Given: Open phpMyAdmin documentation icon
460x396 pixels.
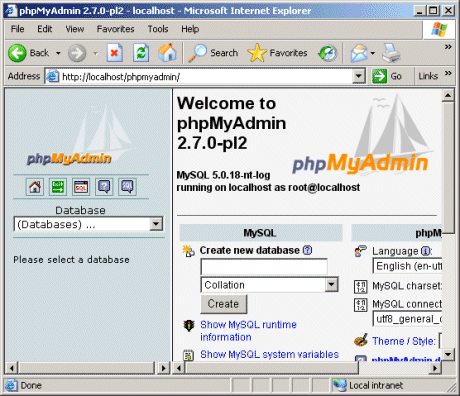Looking at the screenshot, I should [104, 187].
